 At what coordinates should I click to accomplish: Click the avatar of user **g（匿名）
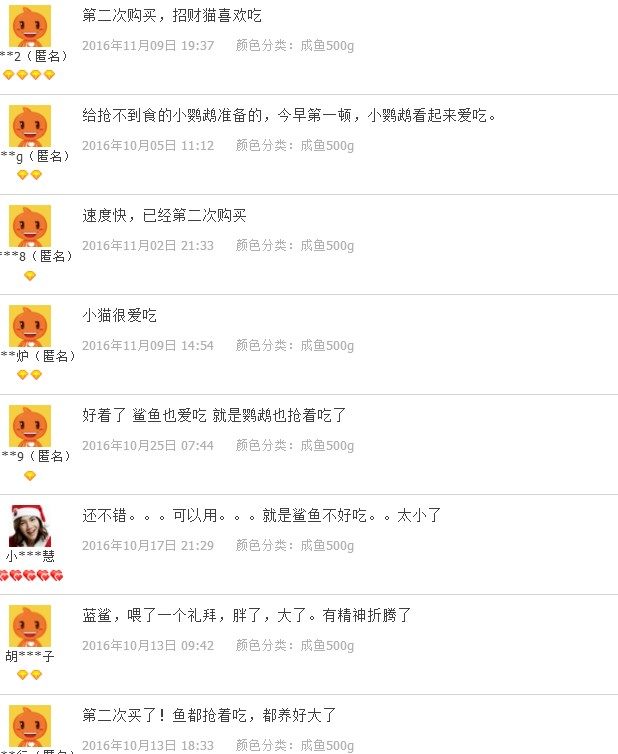coord(30,126)
